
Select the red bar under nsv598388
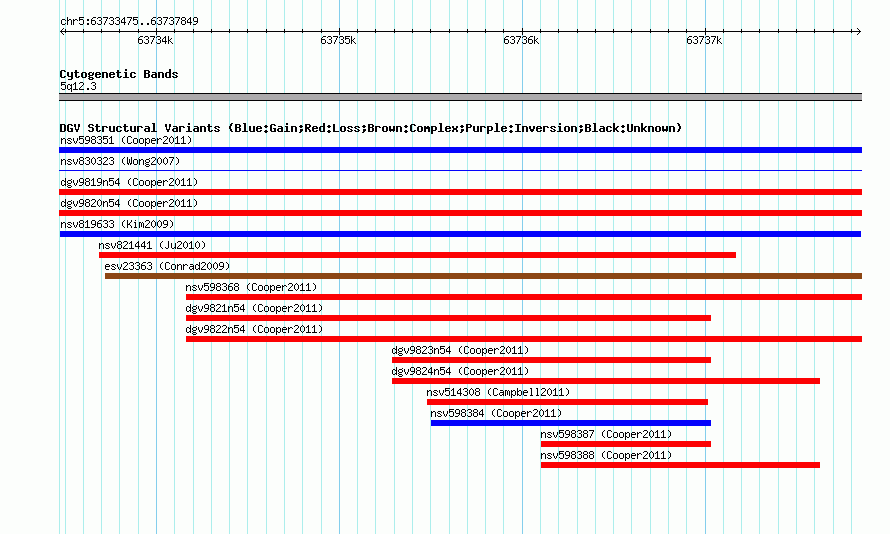click(681, 465)
